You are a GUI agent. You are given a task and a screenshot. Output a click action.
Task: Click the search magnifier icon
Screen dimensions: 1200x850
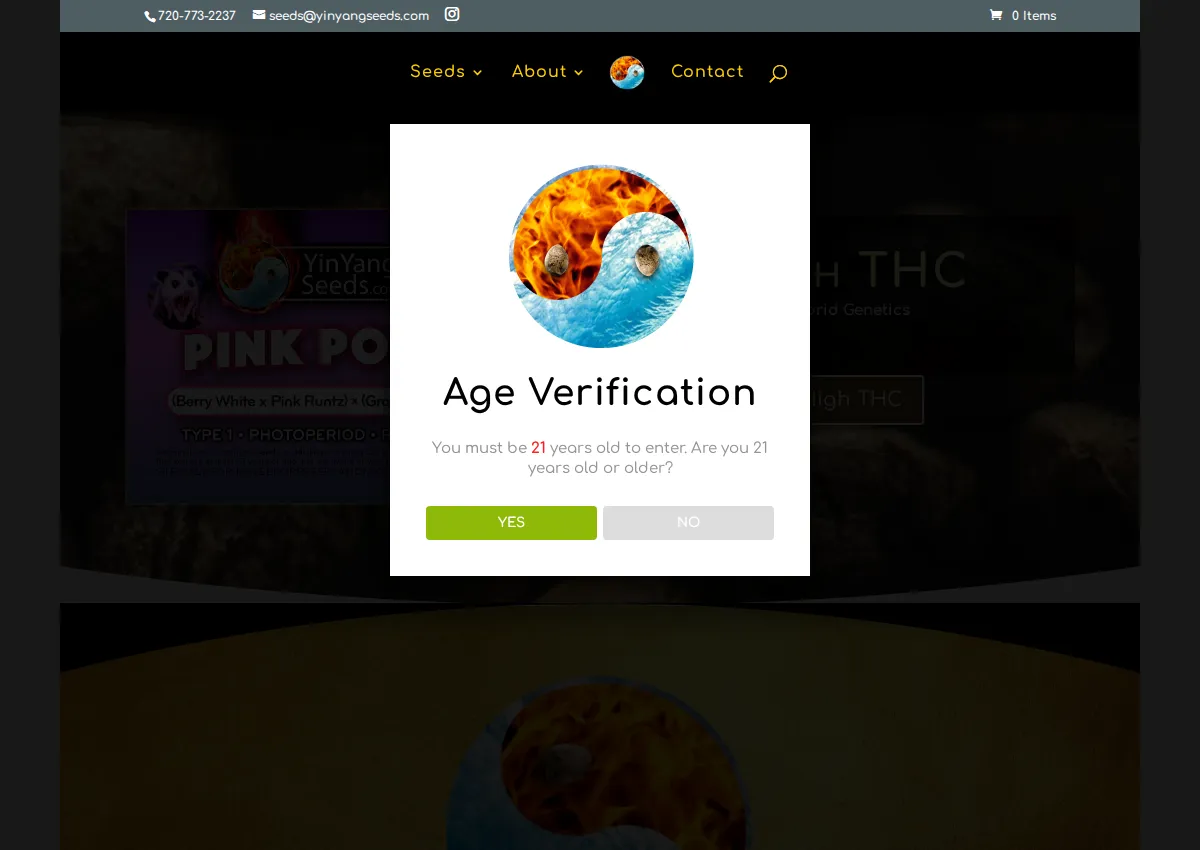[778, 73]
